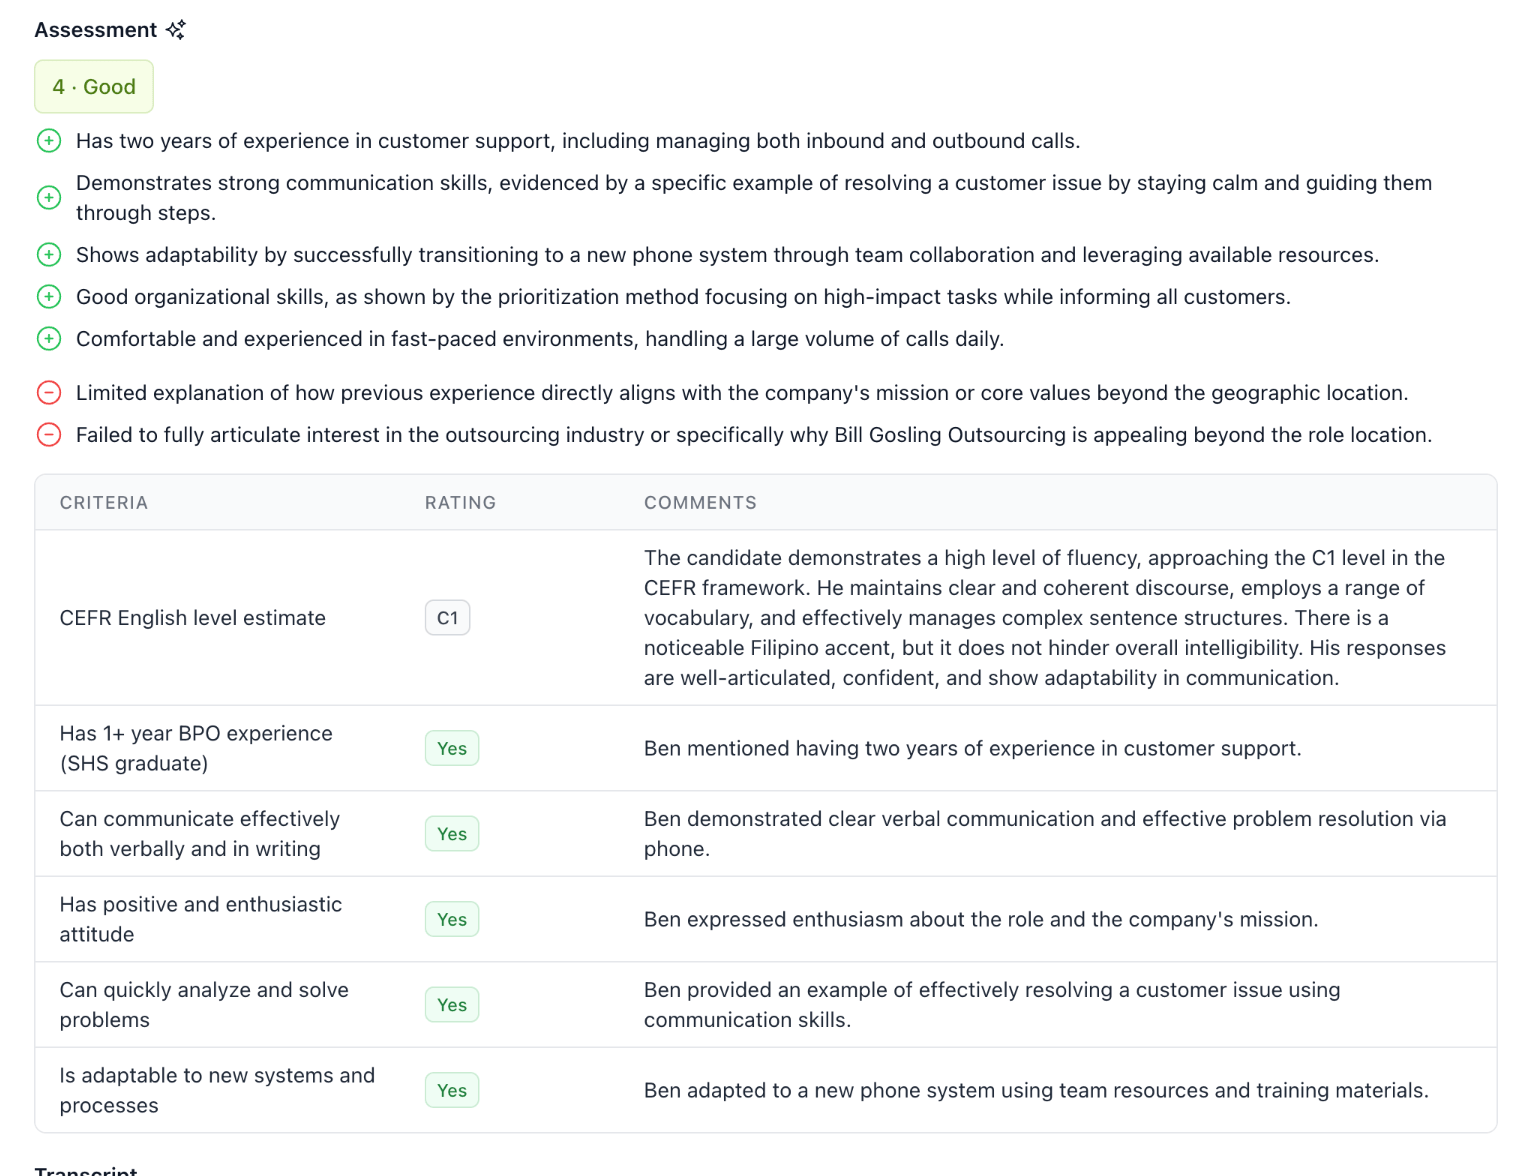
Task: Click Yes badge for positive enthusiastic attitude
Action: point(452,919)
